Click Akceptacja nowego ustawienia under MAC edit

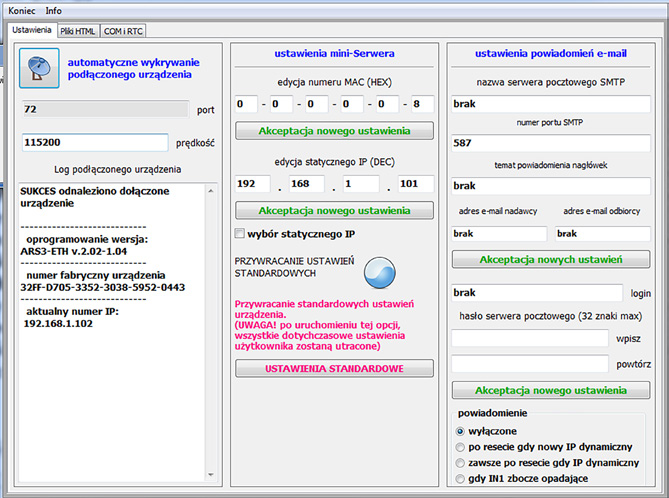[334, 131]
